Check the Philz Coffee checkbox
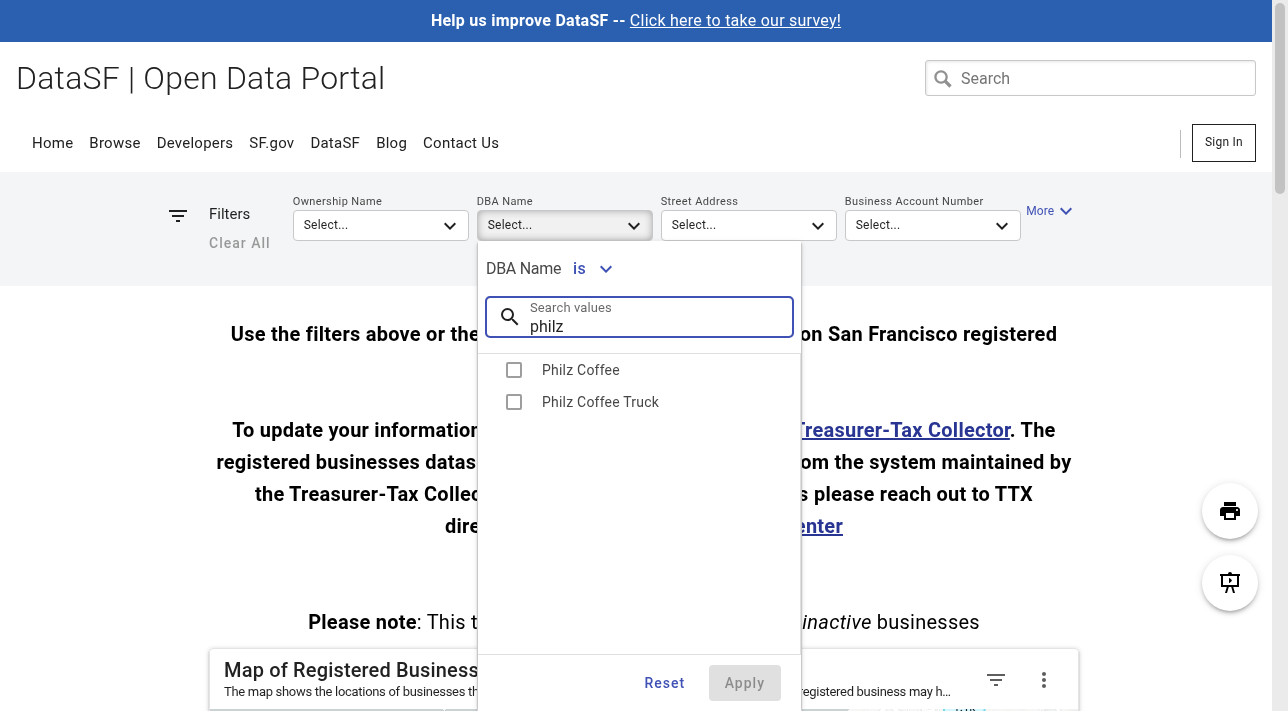This screenshot has width=1288, height=711. pyautogui.click(x=514, y=370)
